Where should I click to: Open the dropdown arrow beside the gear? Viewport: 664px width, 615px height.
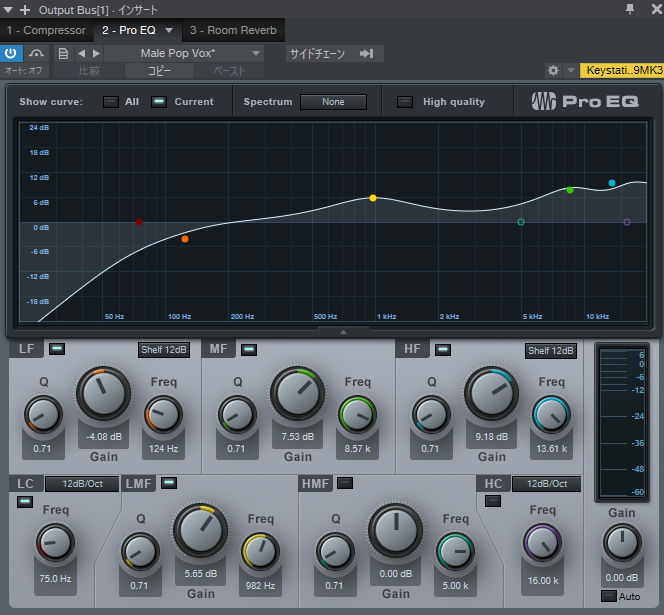570,70
